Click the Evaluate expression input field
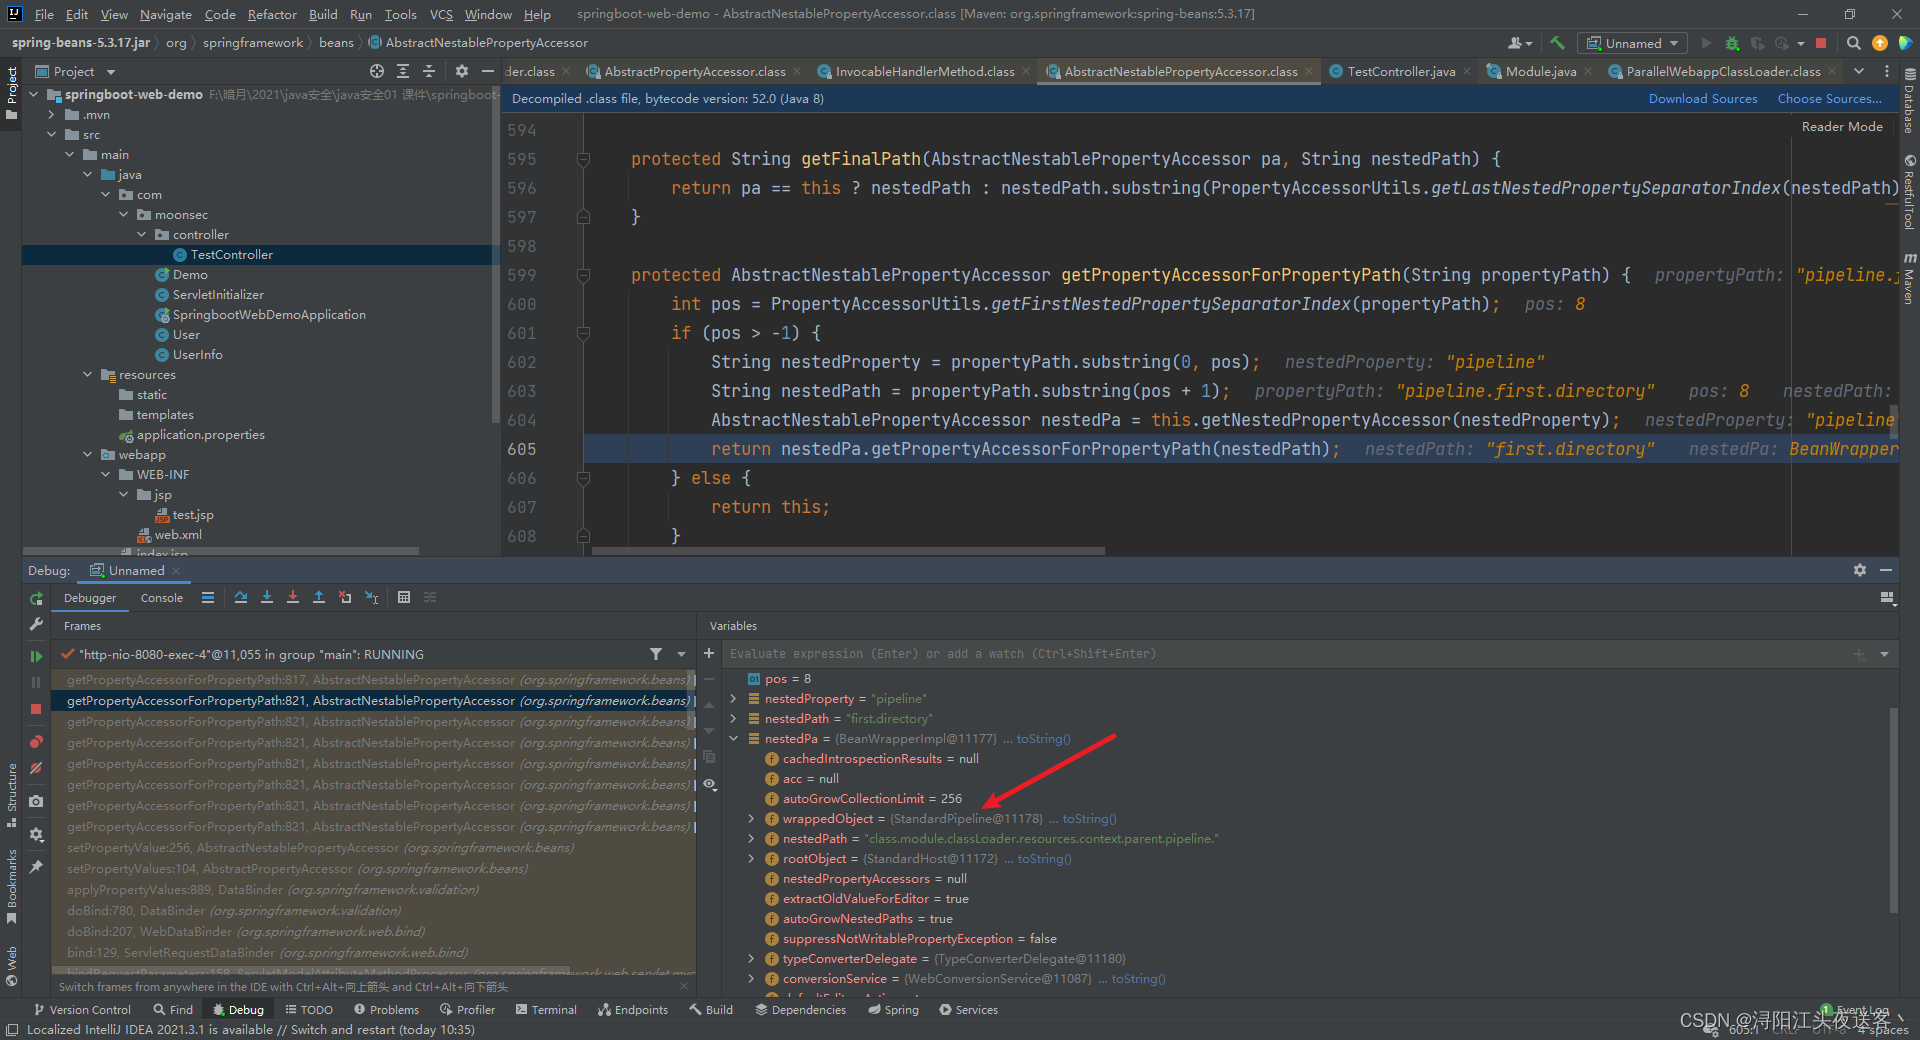 [x=1285, y=654]
